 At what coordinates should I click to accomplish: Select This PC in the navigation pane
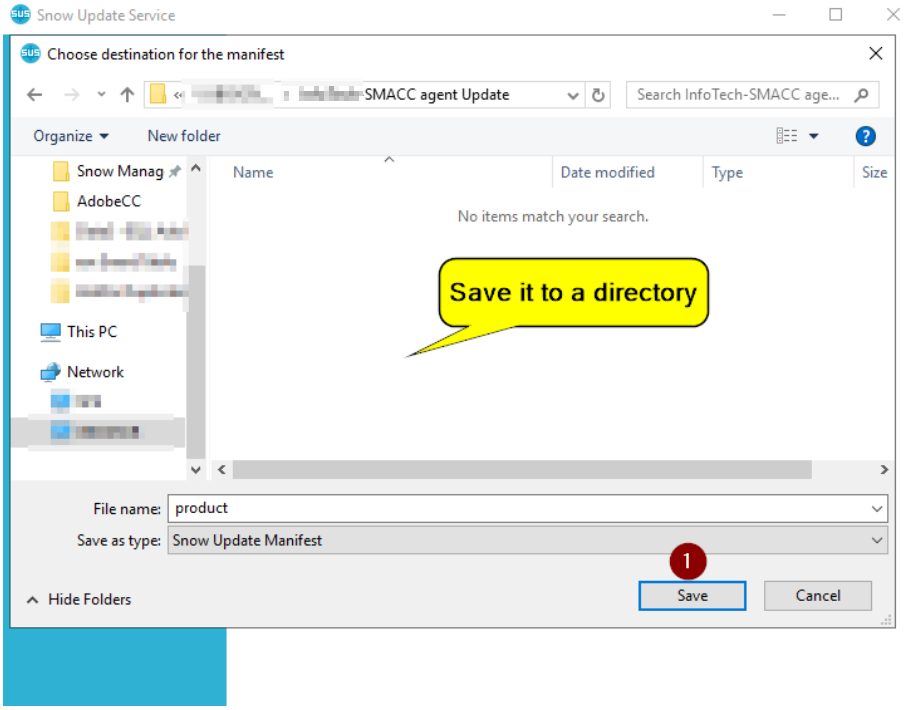79,332
